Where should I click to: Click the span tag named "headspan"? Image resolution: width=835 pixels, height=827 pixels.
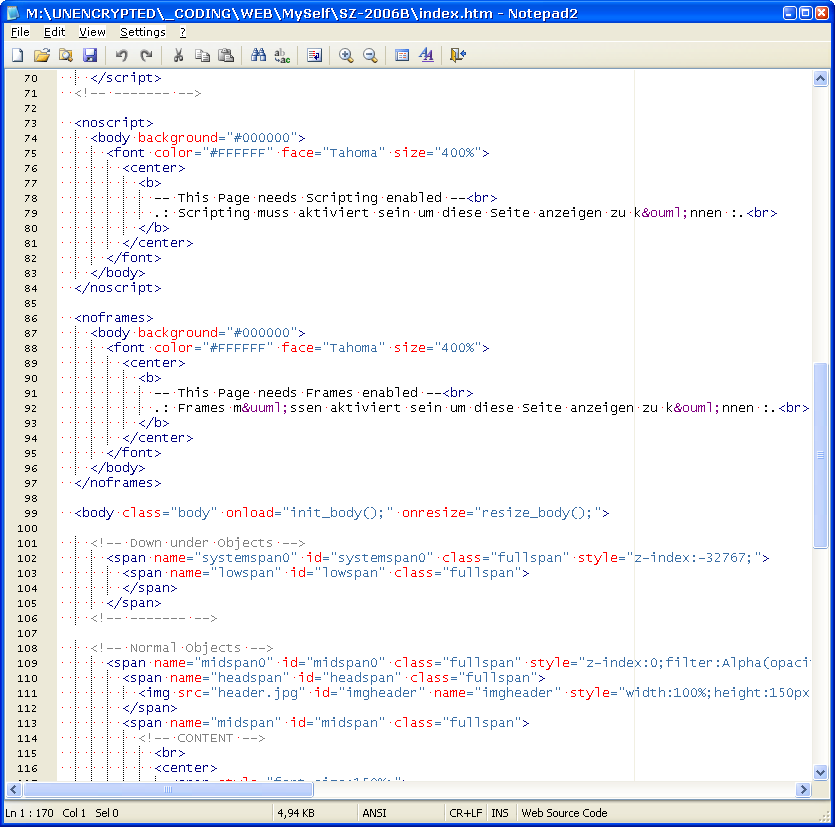[x=334, y=678]
